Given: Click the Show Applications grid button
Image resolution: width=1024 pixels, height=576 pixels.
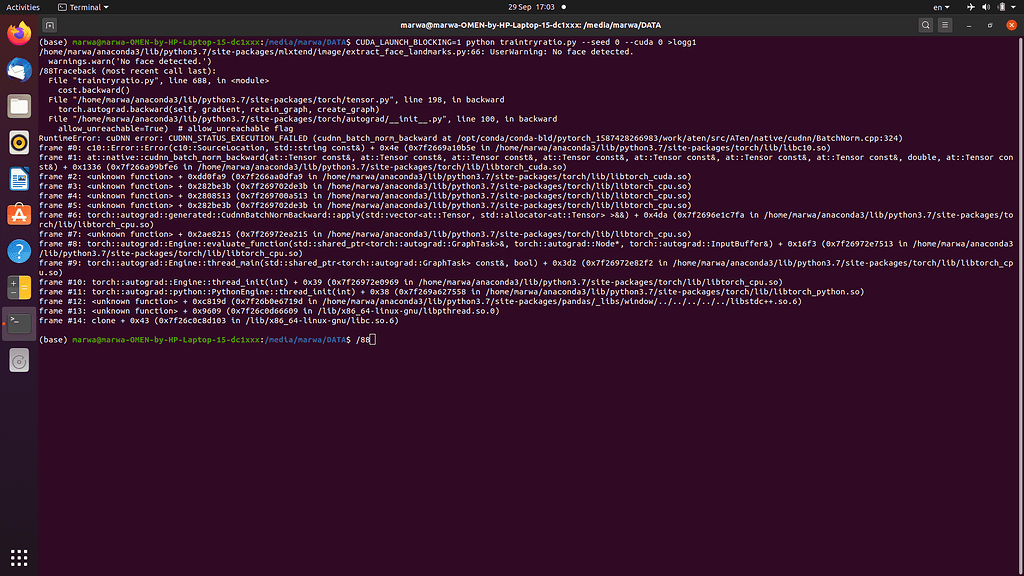Looking at the screenshot, I should (x=18, y=557).
